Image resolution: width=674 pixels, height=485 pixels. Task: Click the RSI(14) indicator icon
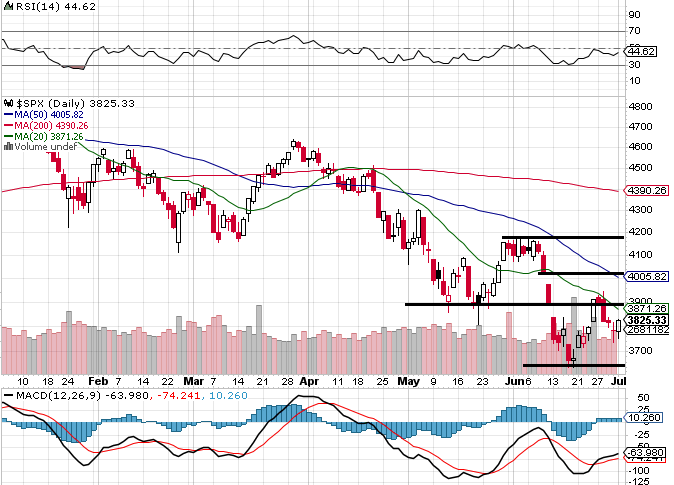click(x=8, y=6)
